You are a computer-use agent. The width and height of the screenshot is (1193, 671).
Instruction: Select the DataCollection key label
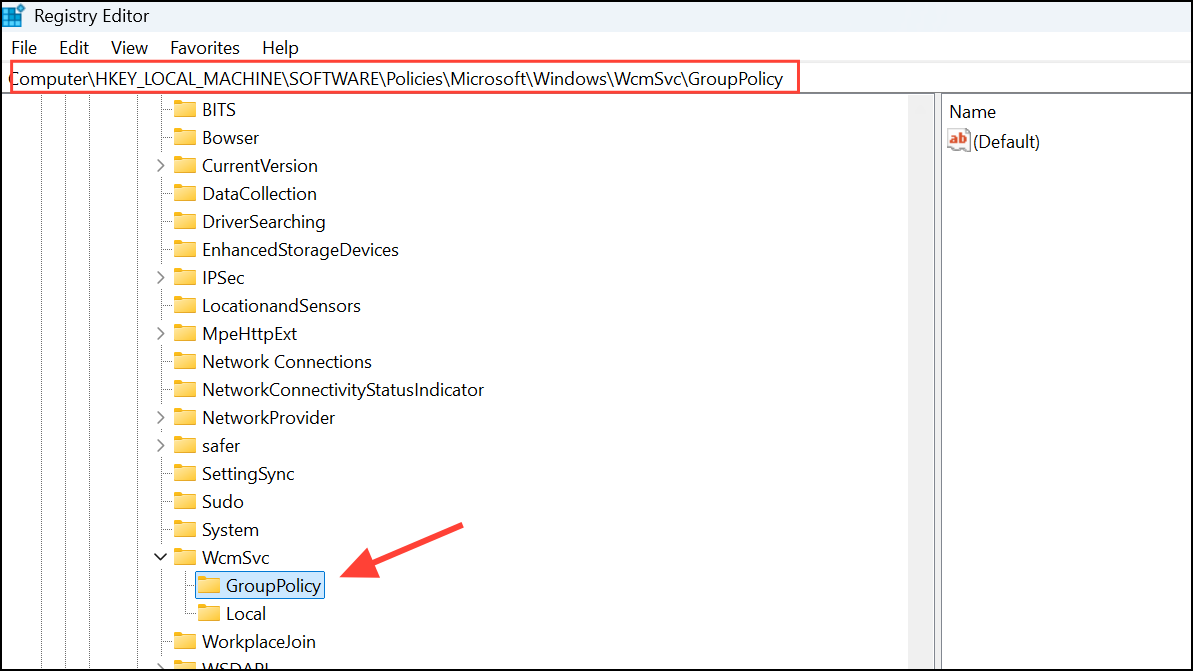pos(259,193)
